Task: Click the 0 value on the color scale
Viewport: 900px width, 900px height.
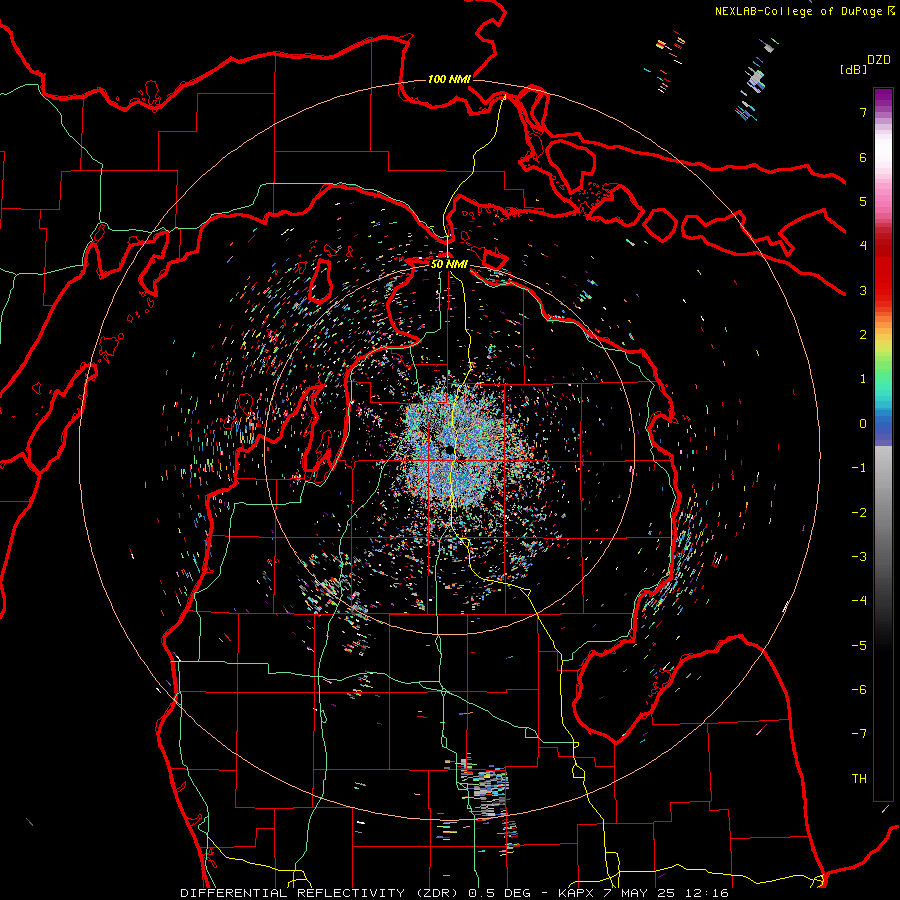Action: 863,424
